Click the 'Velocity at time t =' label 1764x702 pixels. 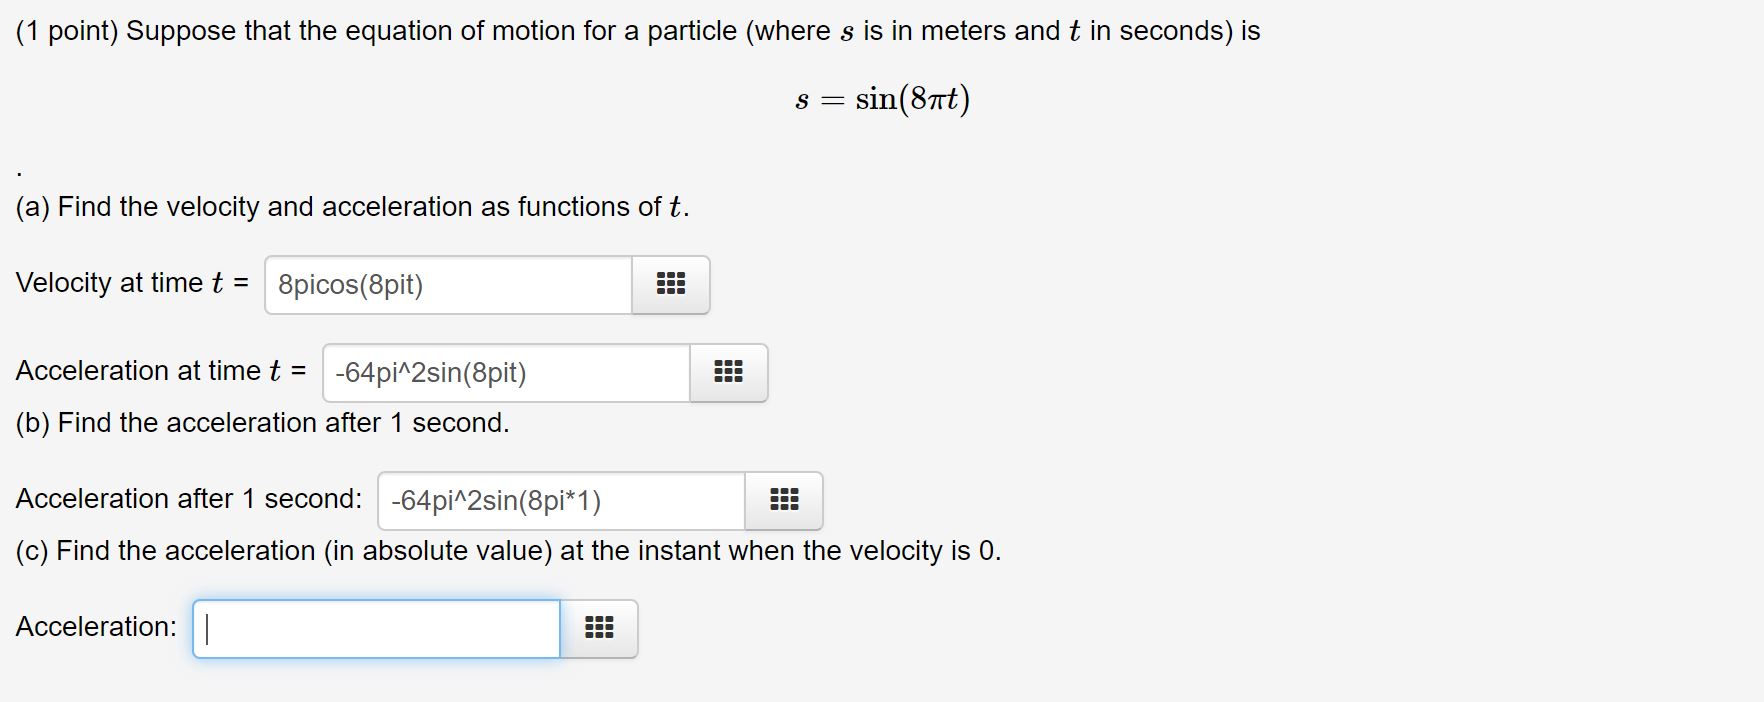coord(131,283)
